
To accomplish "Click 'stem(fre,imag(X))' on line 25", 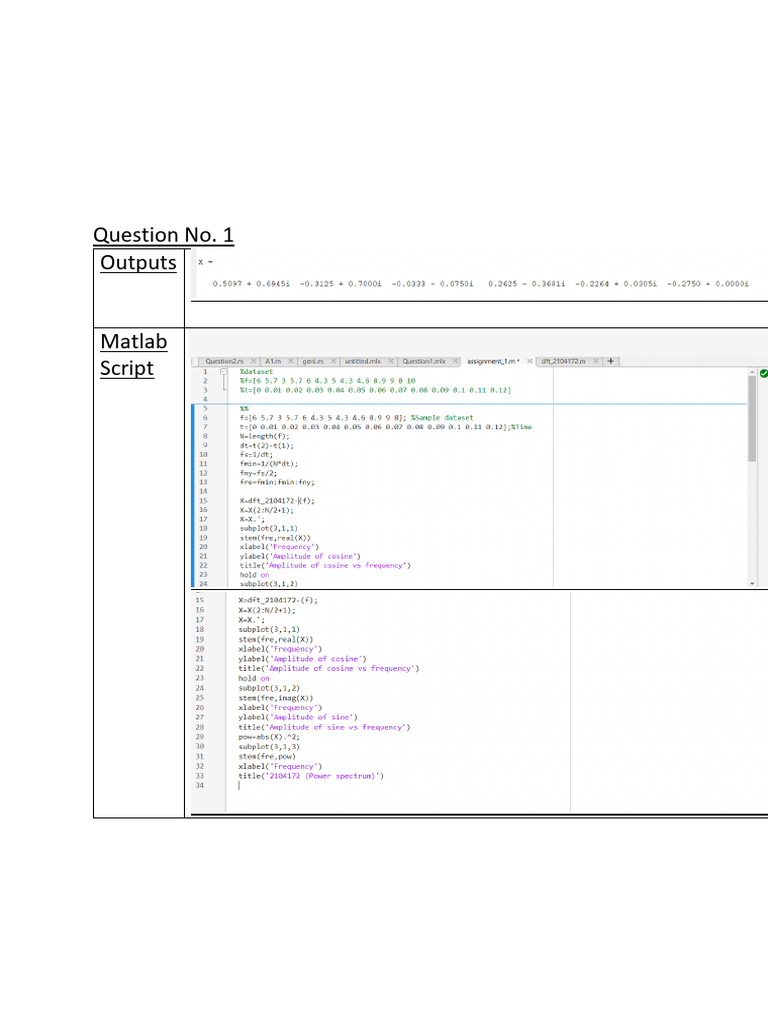I will 276,698.
